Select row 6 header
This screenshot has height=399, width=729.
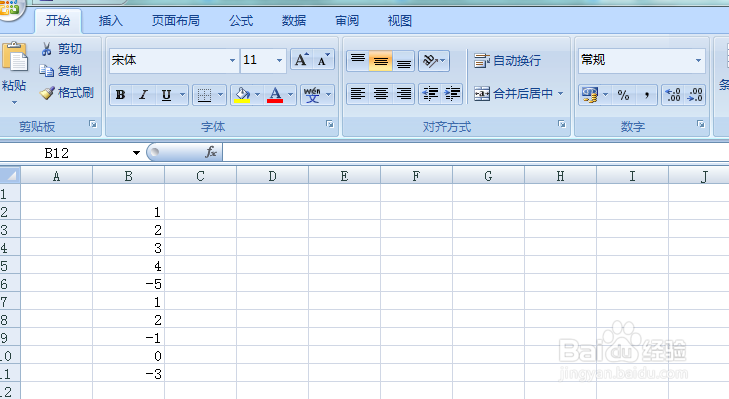[10, 284]
